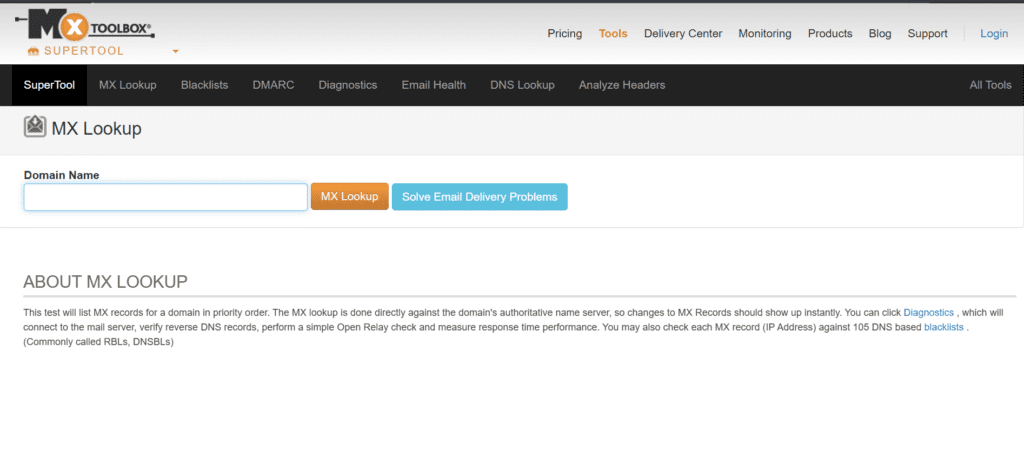The height and width of the screenshot is (450, 1024).
Task: Open Products in the top navigation
Action: tap(830, 33)
